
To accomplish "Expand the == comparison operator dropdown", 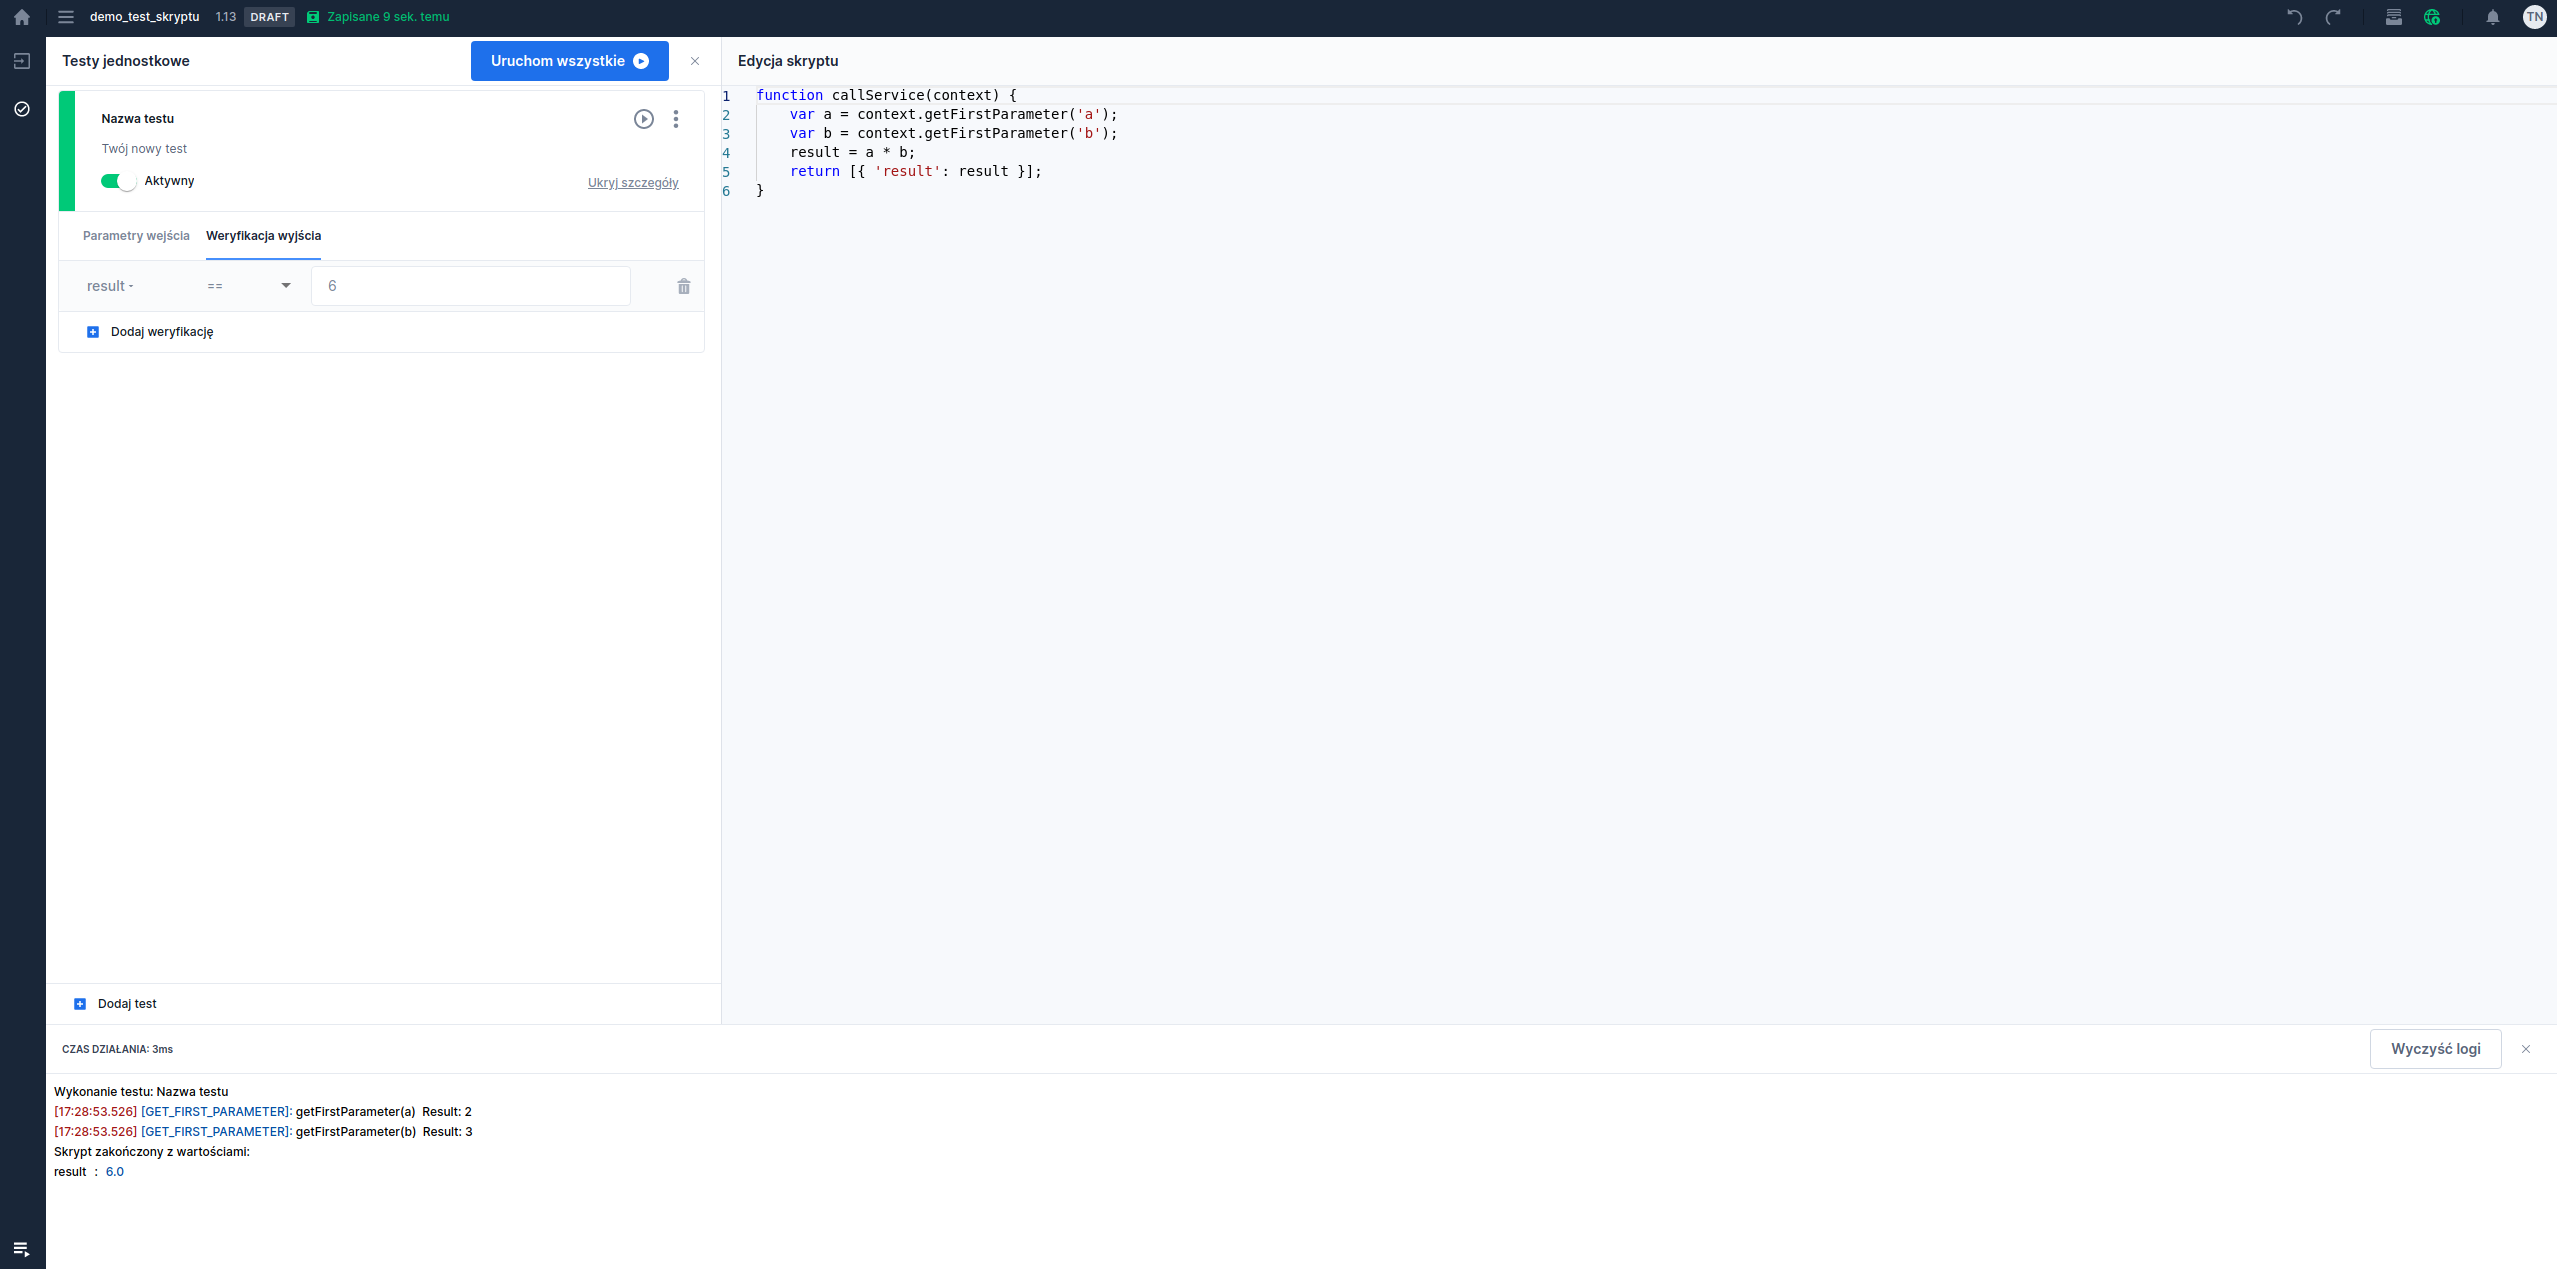I will pyautogui.click(x=249, y=286).
